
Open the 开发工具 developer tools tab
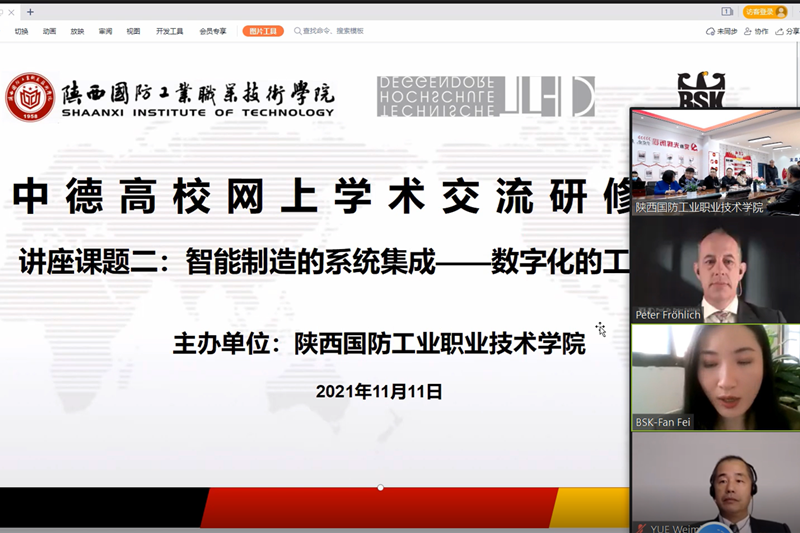tap(169, 31)
